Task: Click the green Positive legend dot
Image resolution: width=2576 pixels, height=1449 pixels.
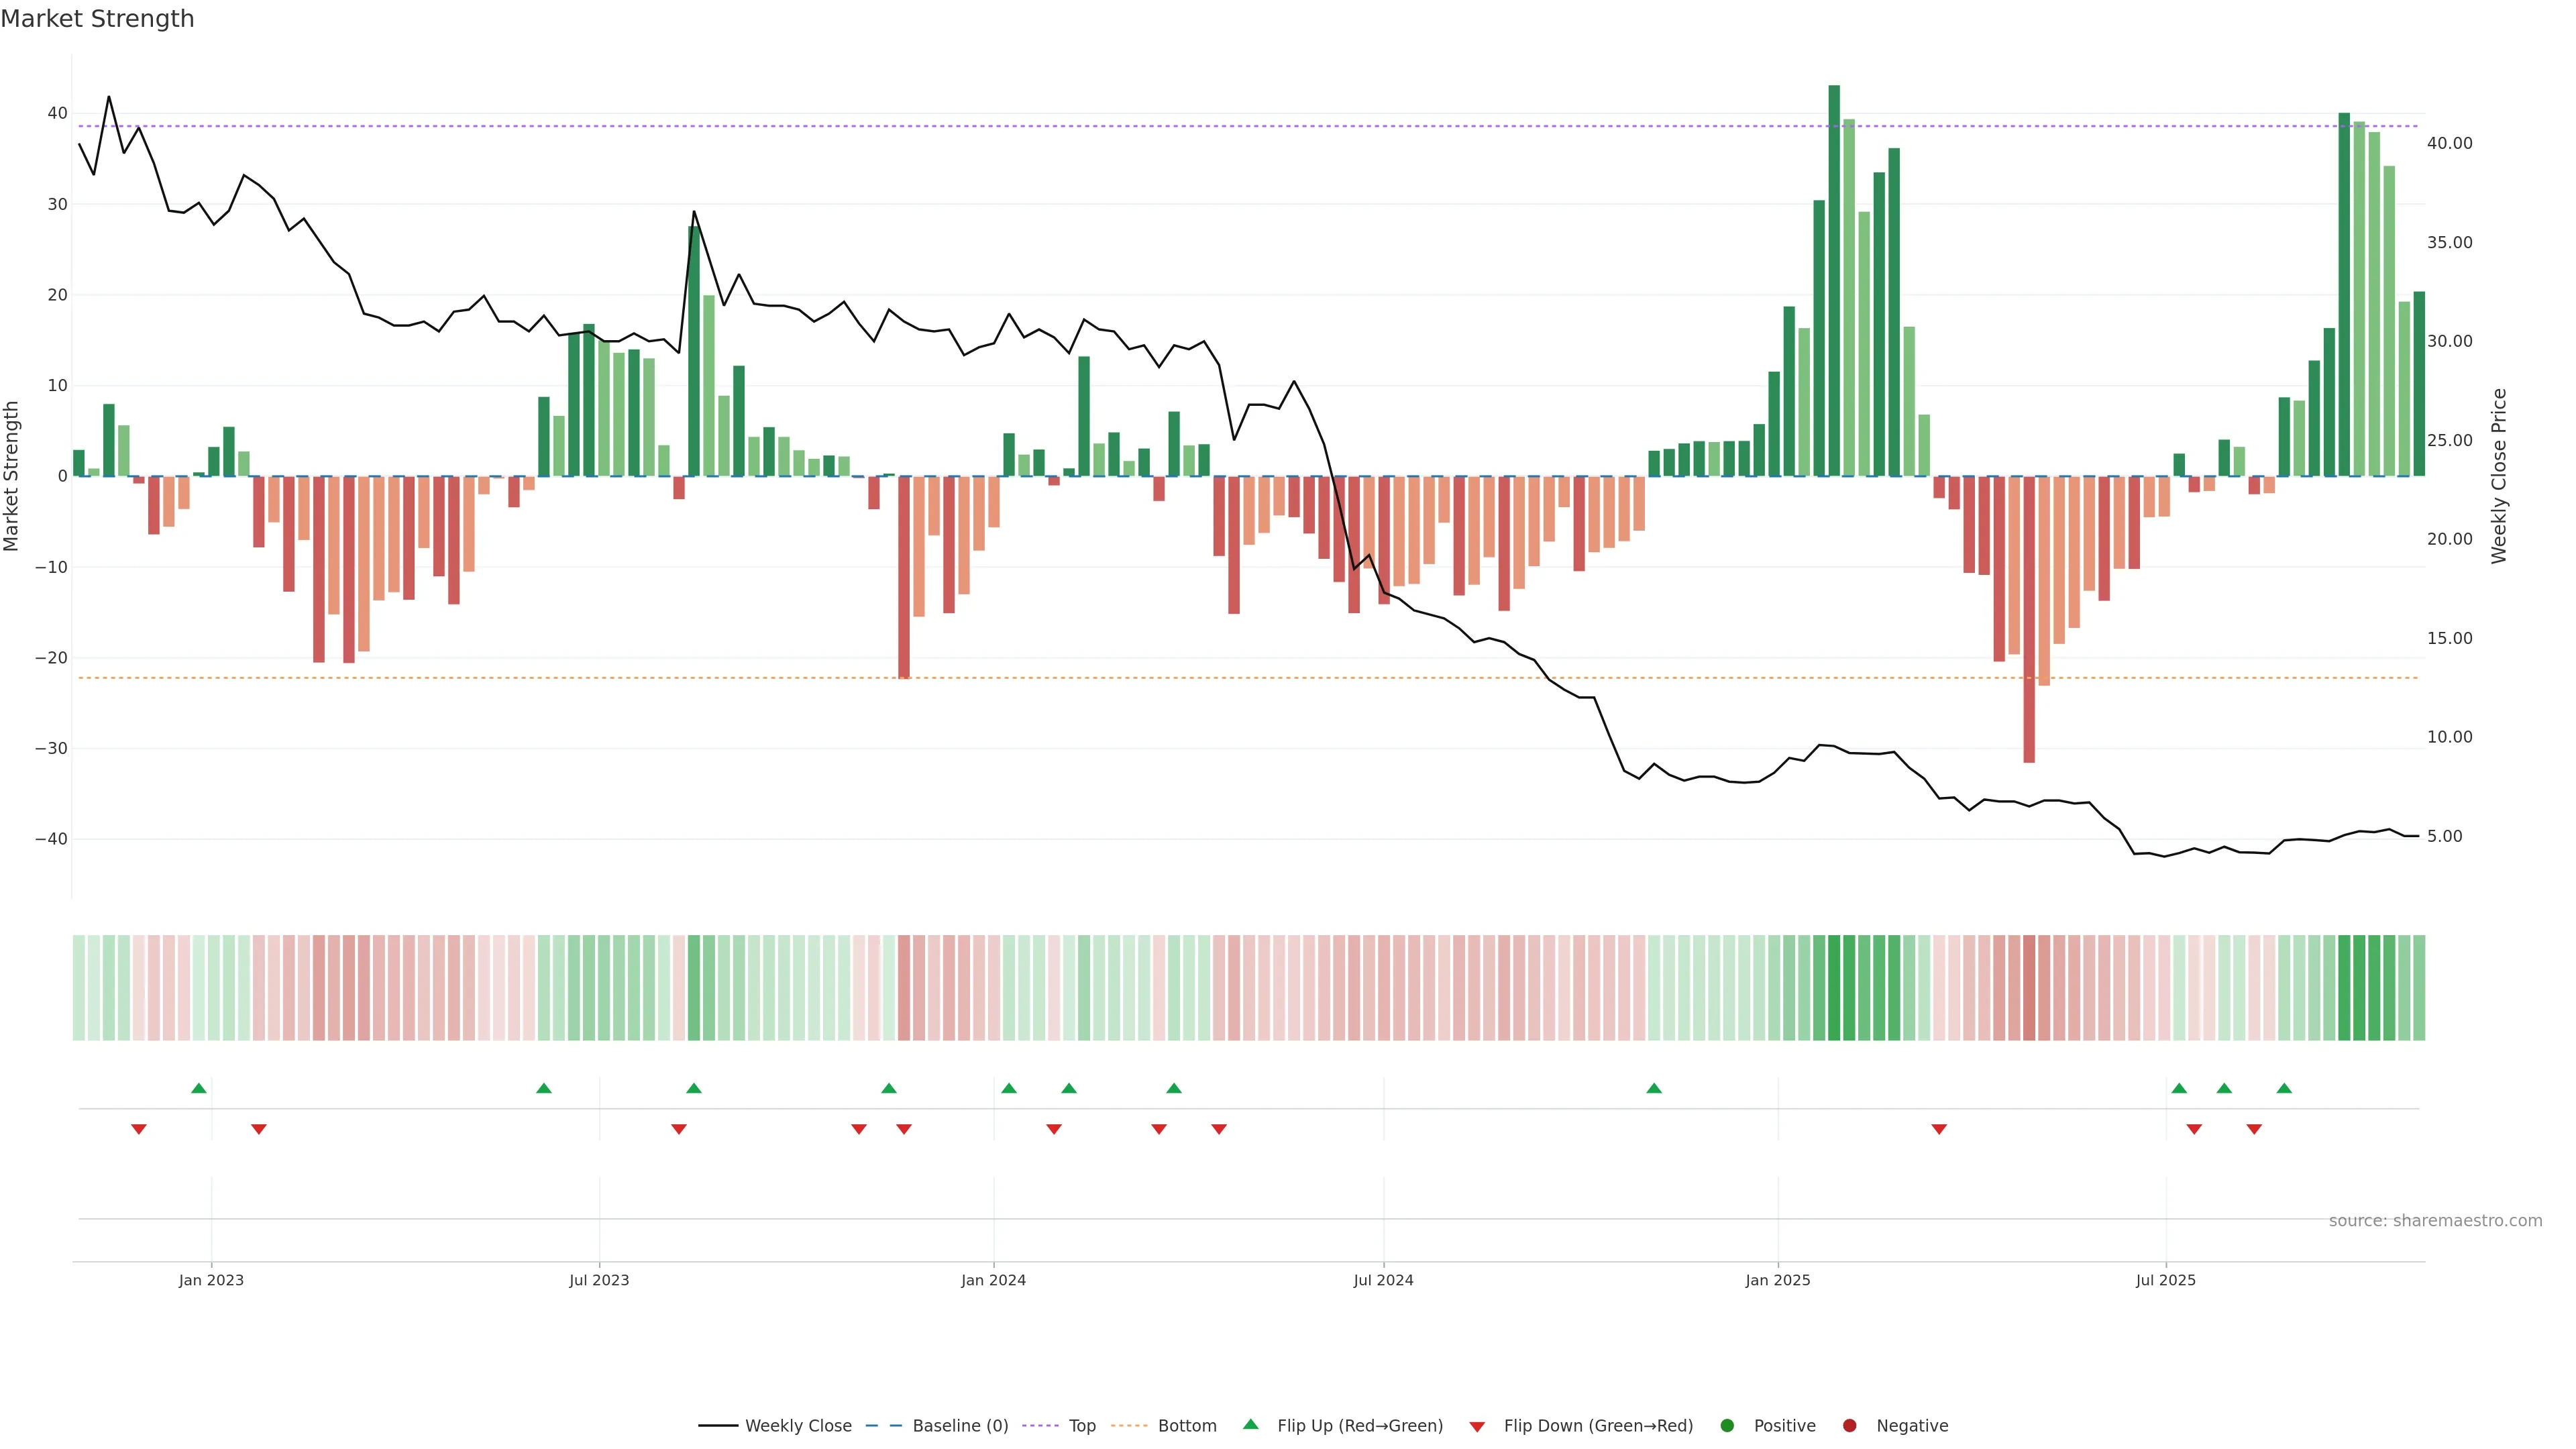Action: [x=1727, y=1426]
